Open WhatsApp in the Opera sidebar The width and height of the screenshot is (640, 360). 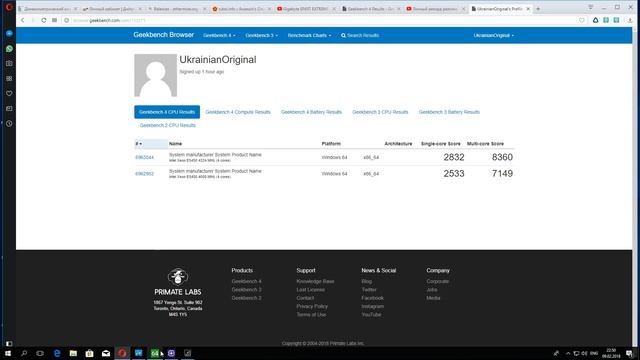tap(9, 49)
